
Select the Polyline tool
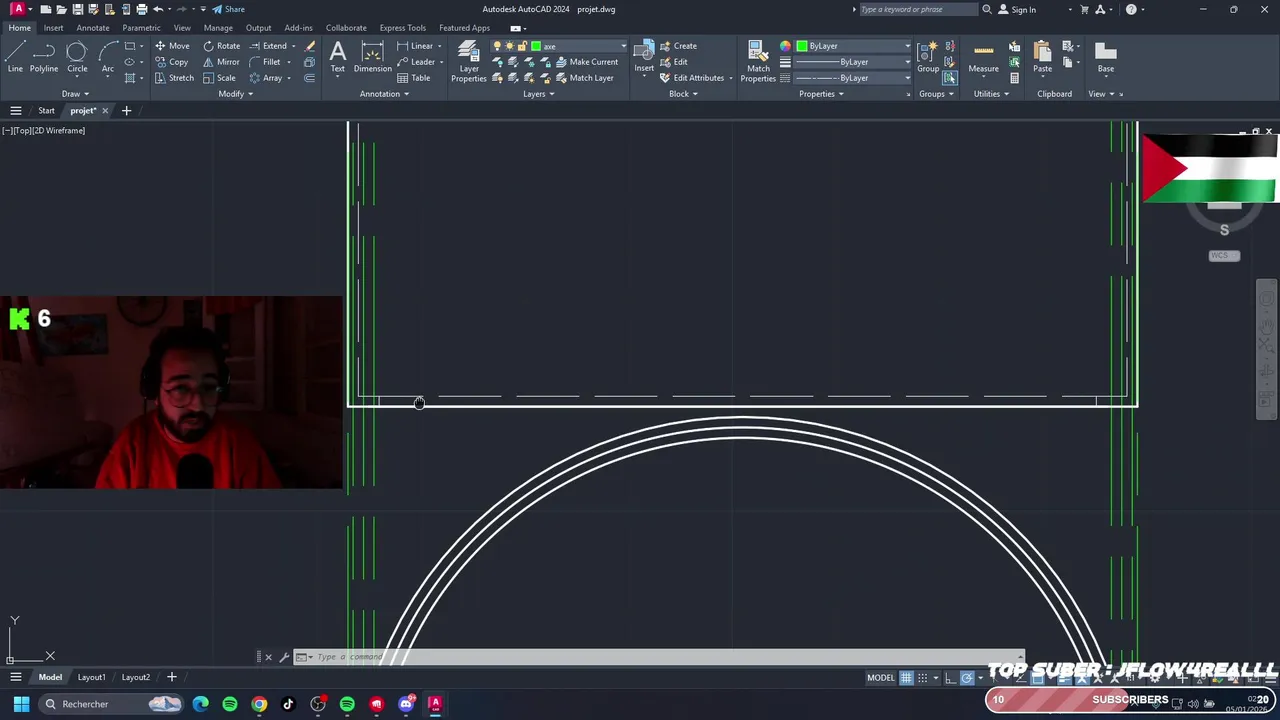tap(44, 57)
